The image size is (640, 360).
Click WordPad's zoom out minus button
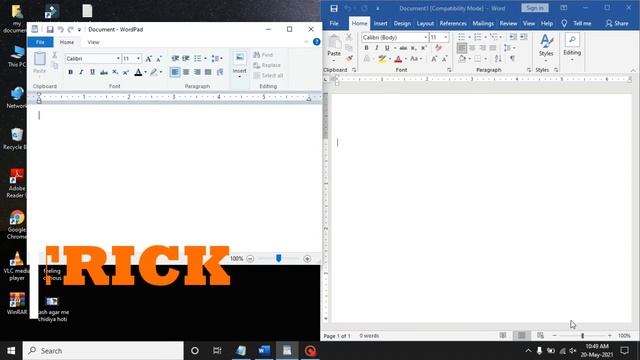[x=250, y=259]
